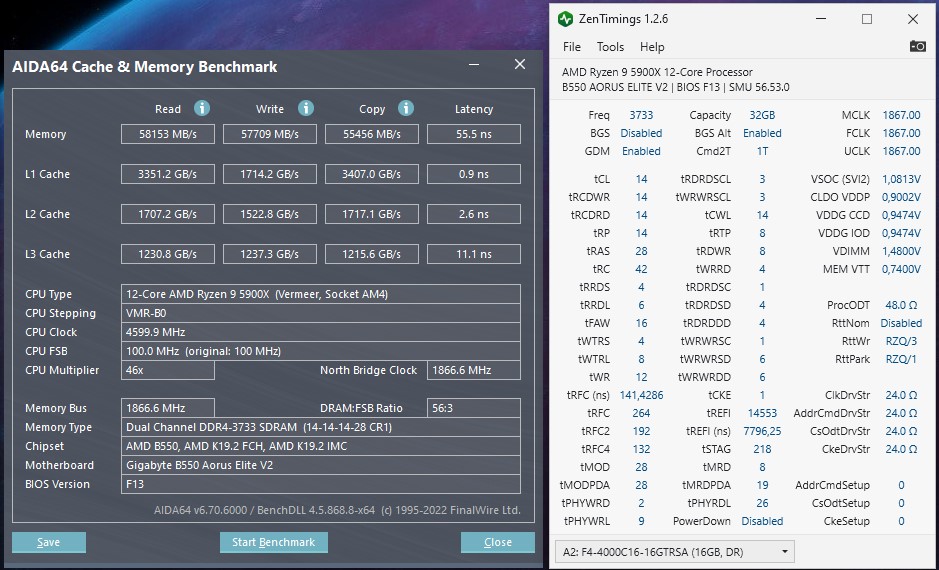Minimize the ZenTimings window
The width and height of the screenshot is (939, 570).
(821, 19)
